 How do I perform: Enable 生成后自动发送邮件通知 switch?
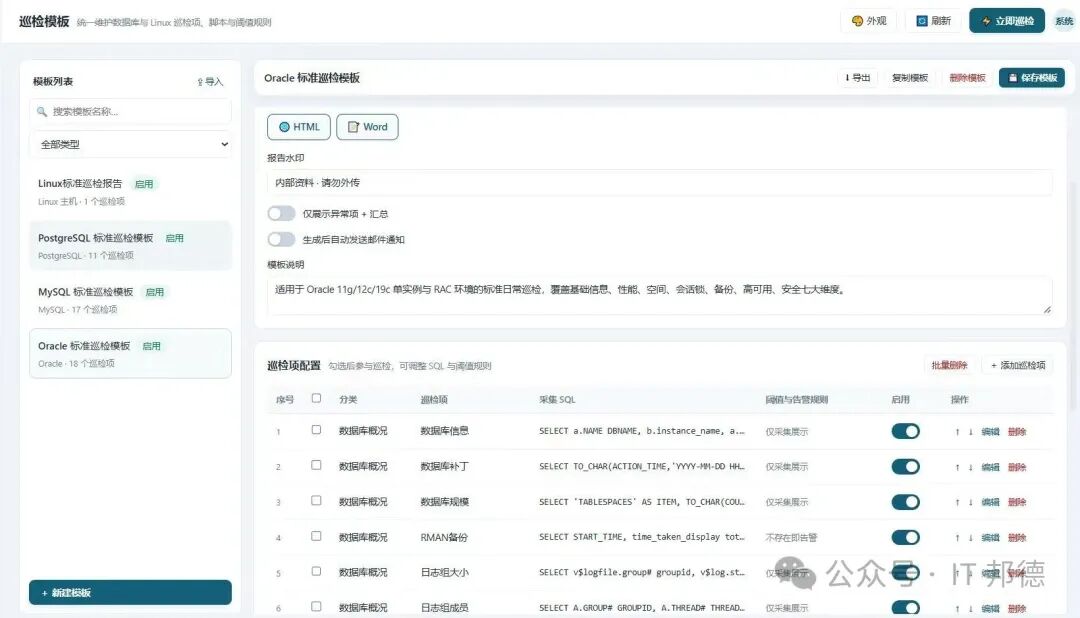pos(281,239)
